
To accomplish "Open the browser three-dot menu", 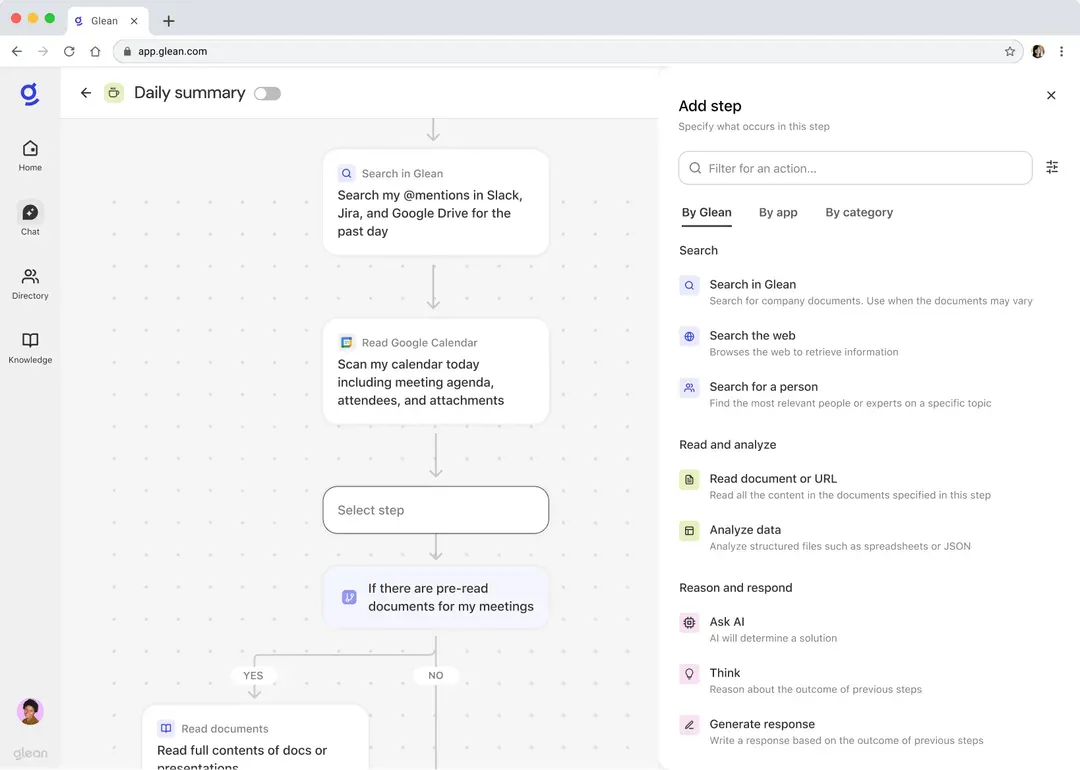I will coord(1061,51).
